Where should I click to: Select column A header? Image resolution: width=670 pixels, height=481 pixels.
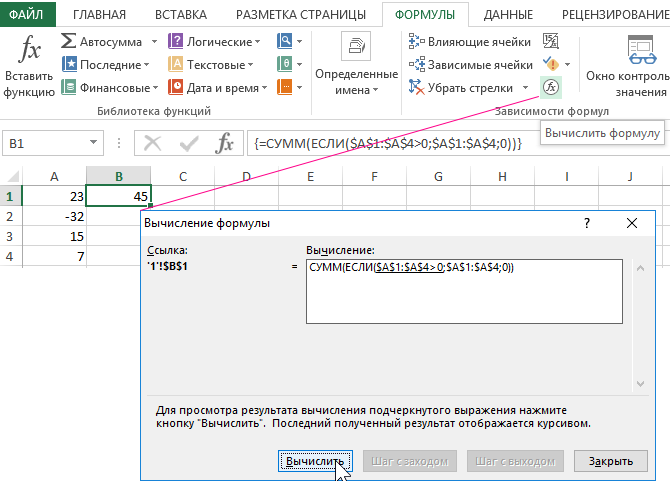pos(54,176)
